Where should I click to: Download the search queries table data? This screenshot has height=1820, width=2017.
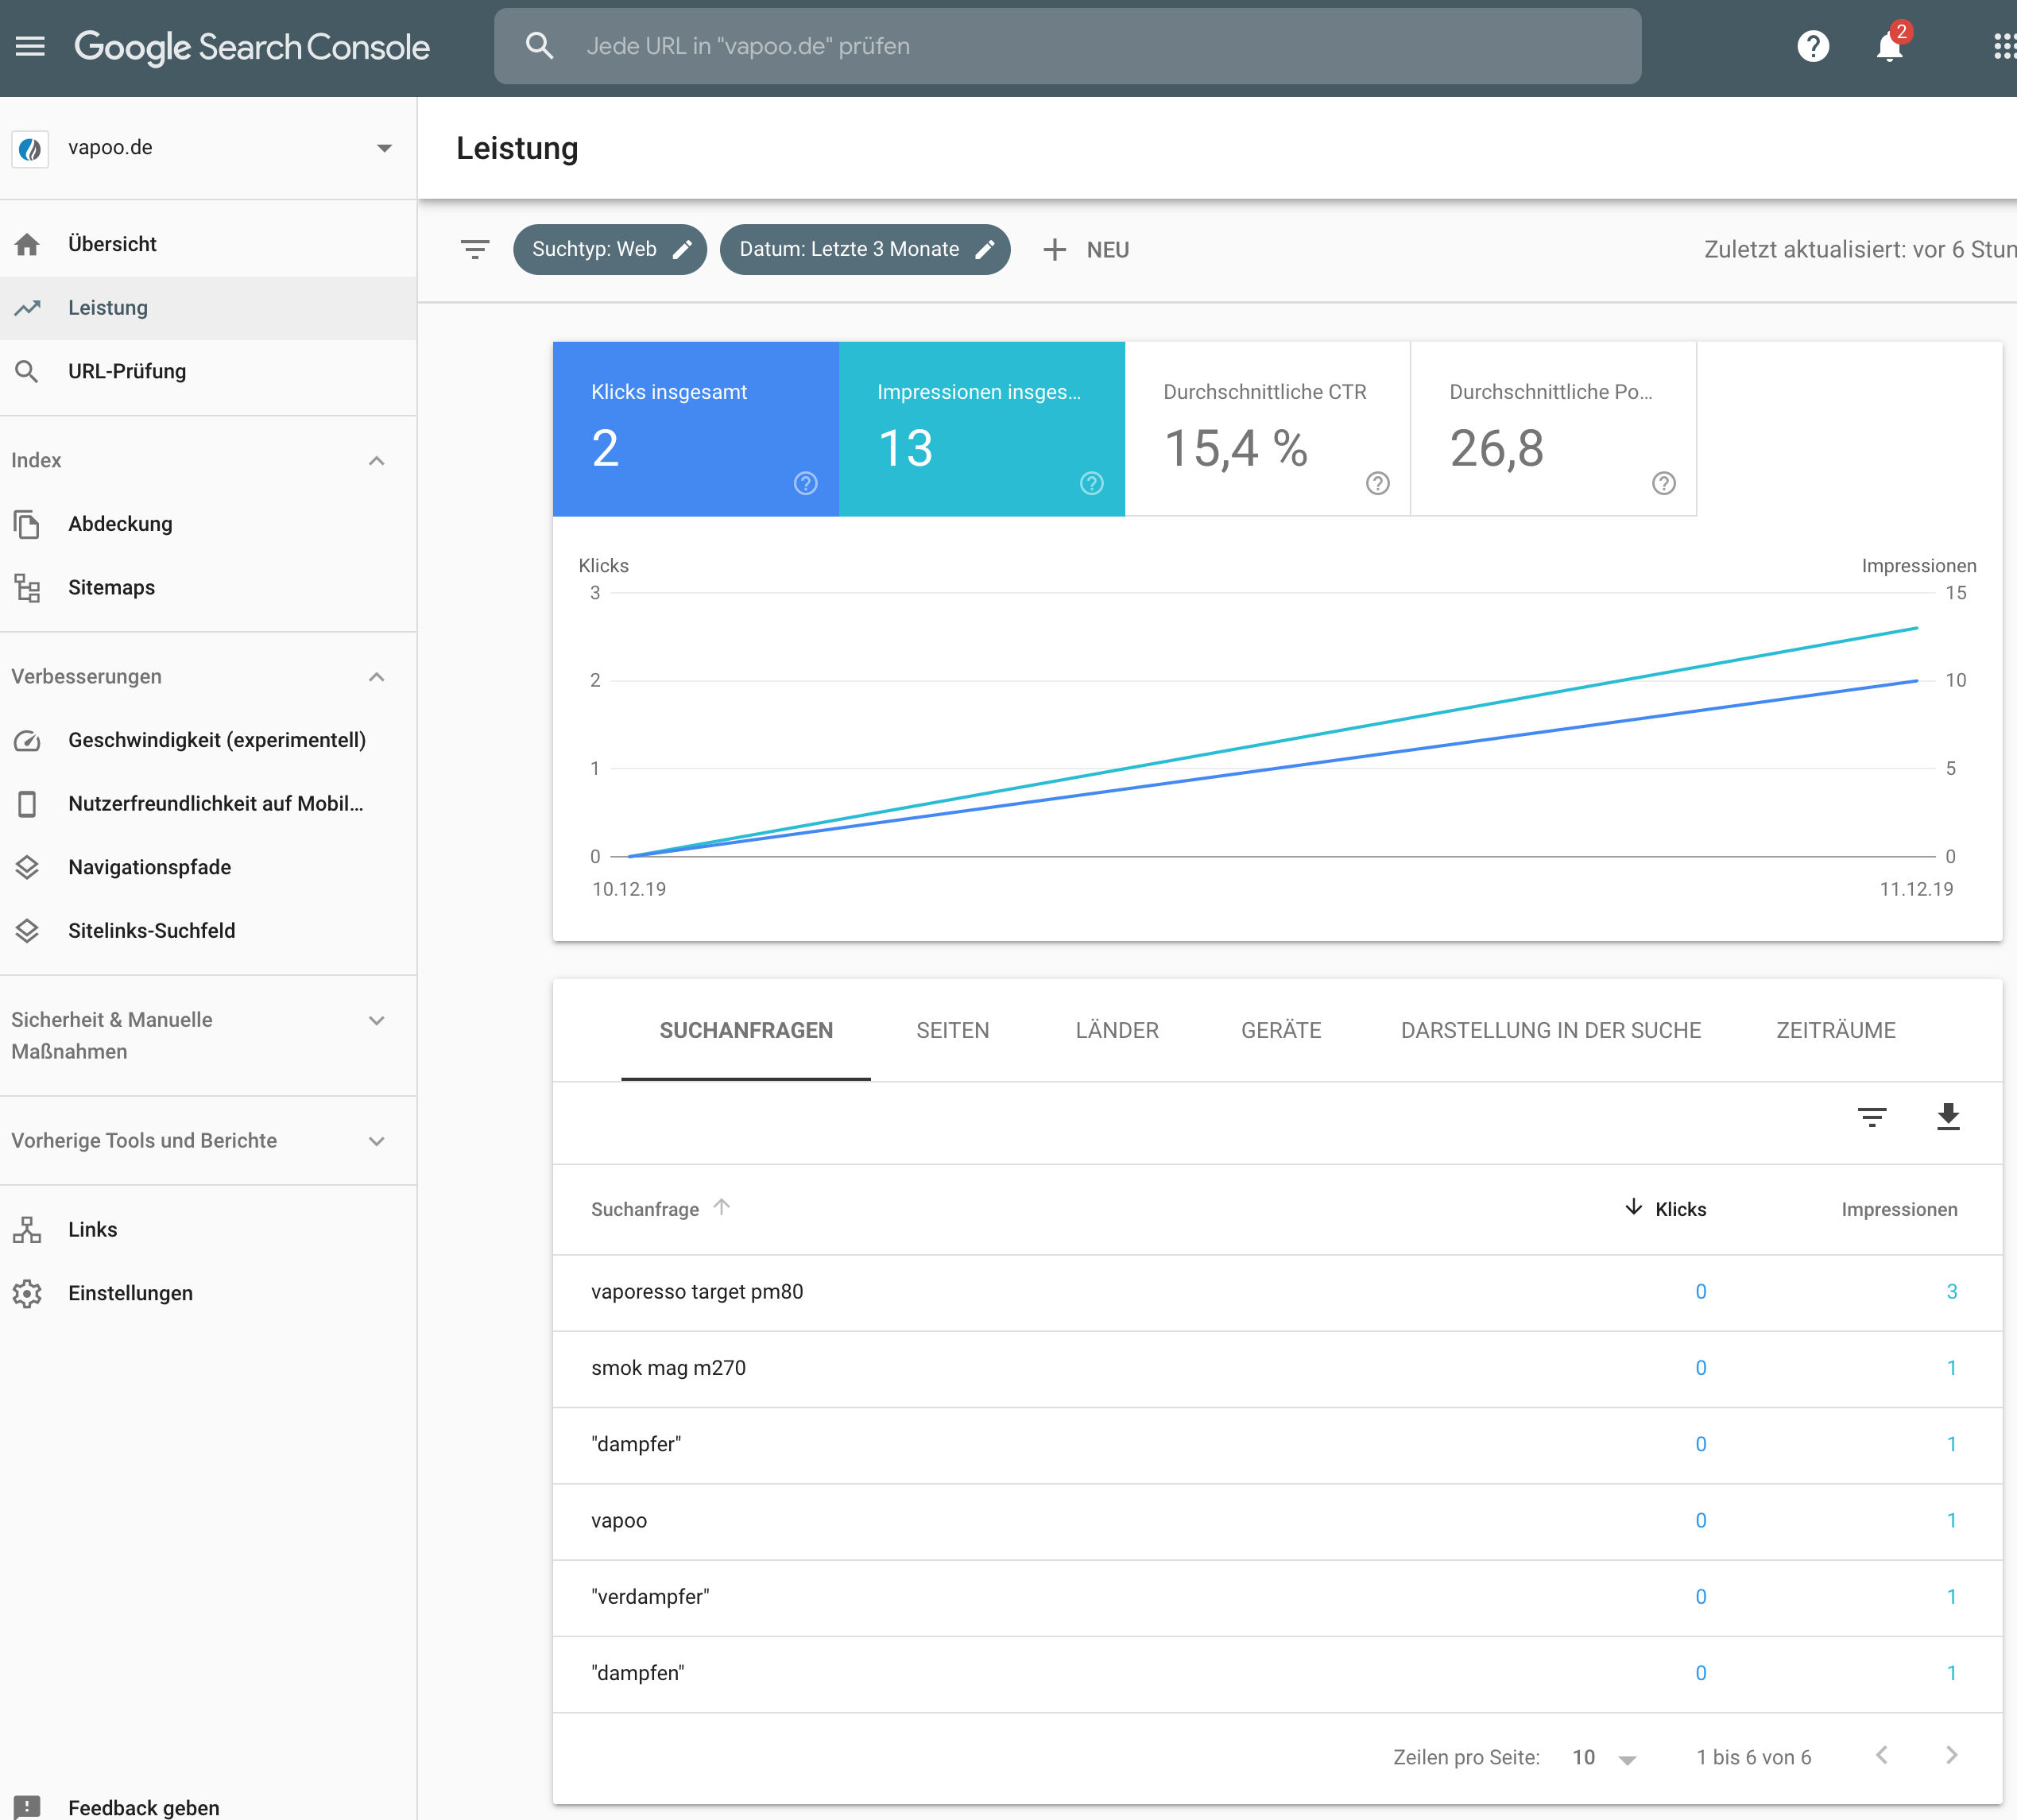click(1947, 1116)
